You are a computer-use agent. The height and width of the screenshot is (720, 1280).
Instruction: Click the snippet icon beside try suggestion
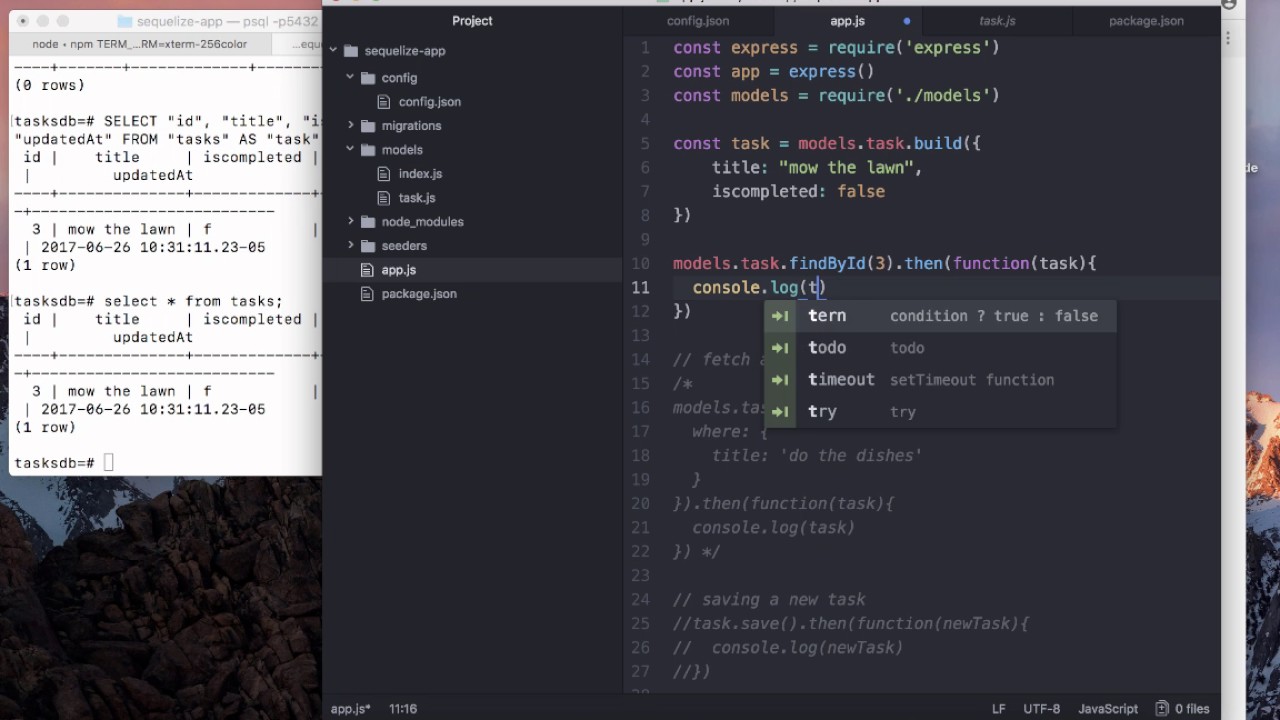coord(780,412)
